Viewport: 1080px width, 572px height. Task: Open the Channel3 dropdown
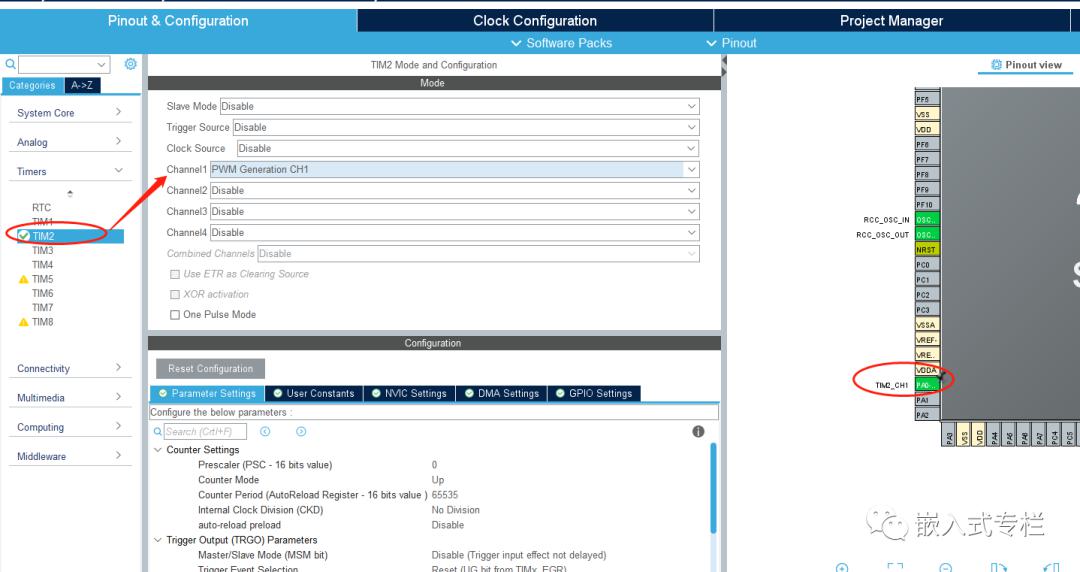coord(455,212)
